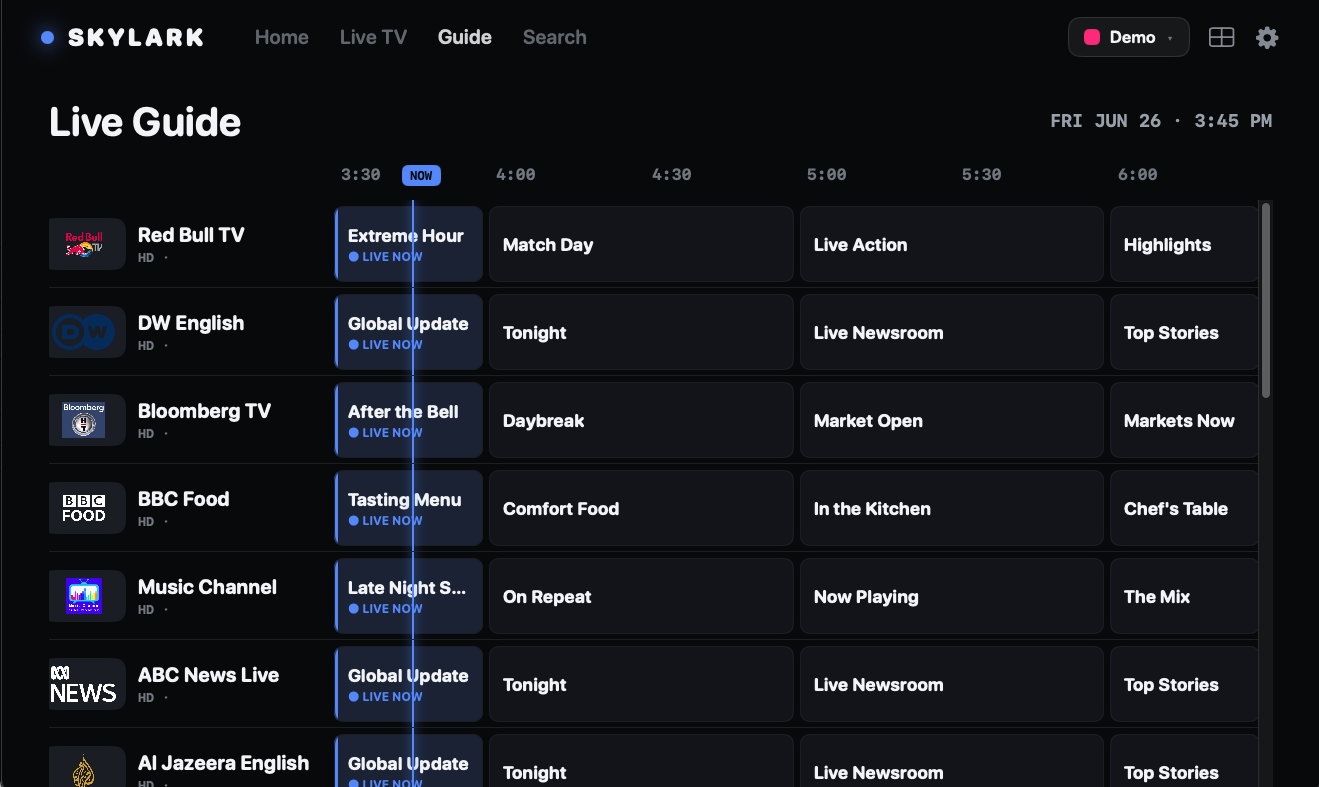Open the Guide tab
1319x787 pixels.
pos(465,37)
